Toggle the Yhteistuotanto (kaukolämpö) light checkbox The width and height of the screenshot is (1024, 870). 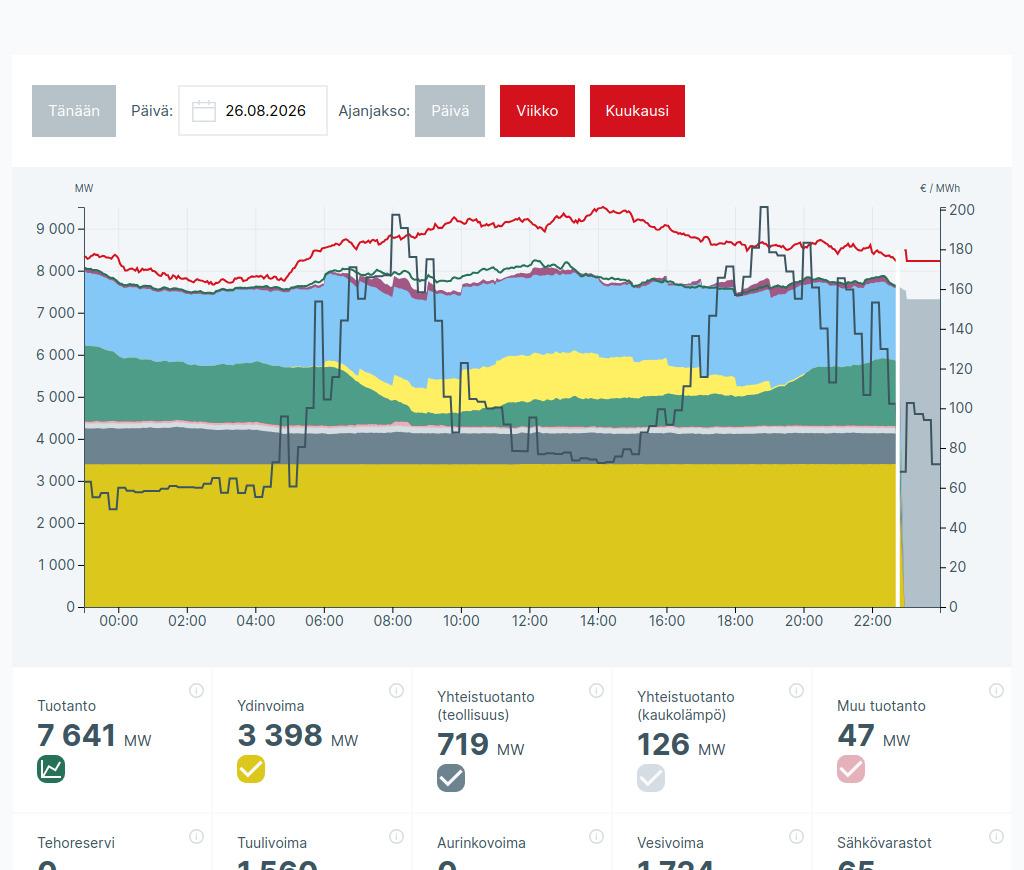(650, 778)
